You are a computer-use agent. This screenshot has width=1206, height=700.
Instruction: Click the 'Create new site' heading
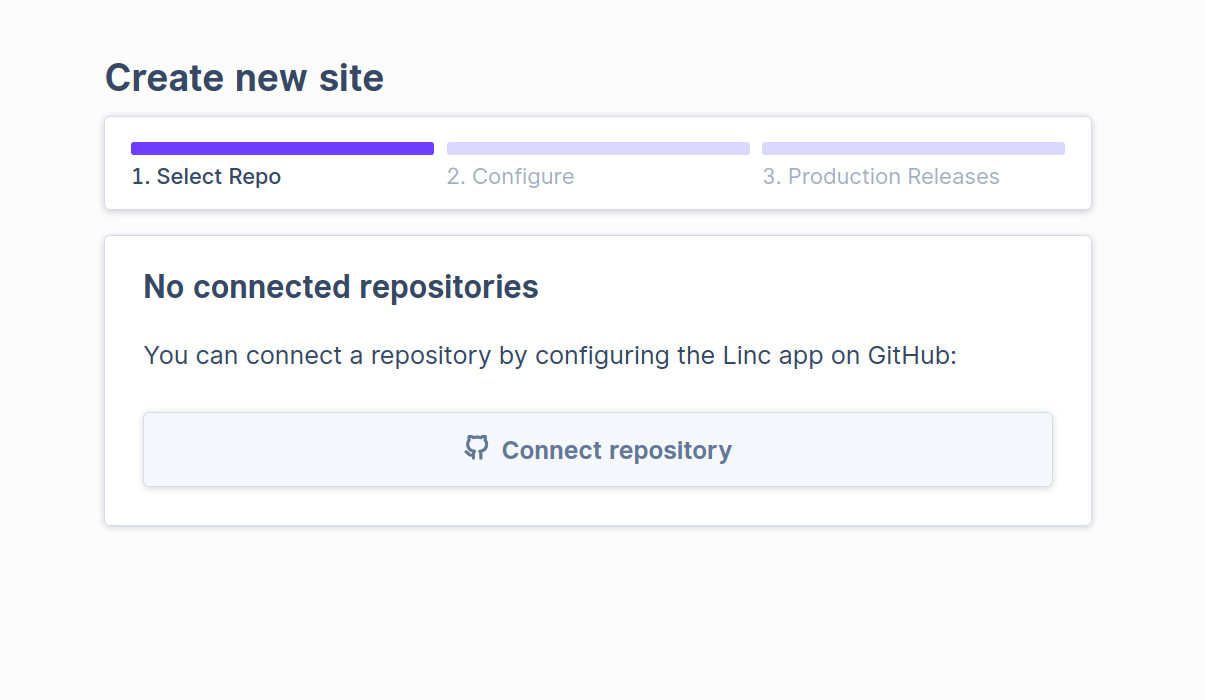(x=245, y=77)
